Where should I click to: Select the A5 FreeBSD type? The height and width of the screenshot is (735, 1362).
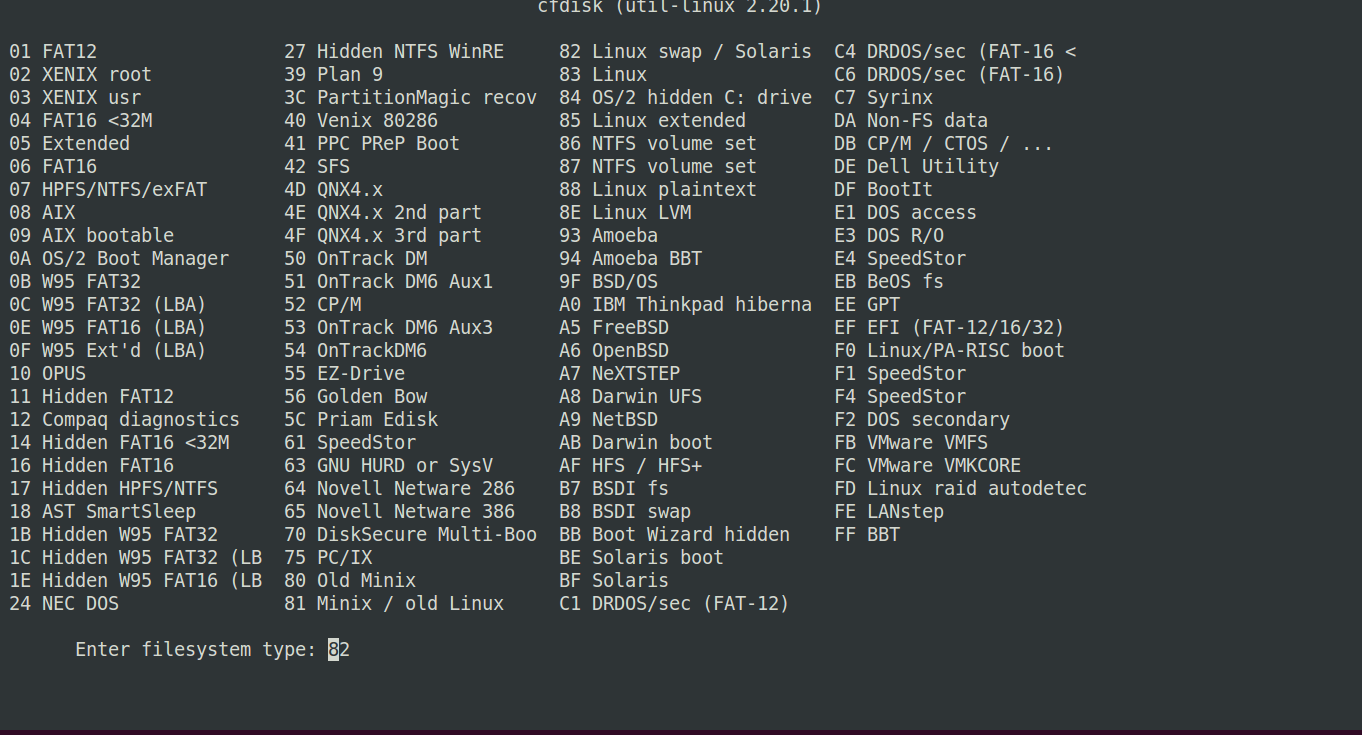click(x=614, y=328)
